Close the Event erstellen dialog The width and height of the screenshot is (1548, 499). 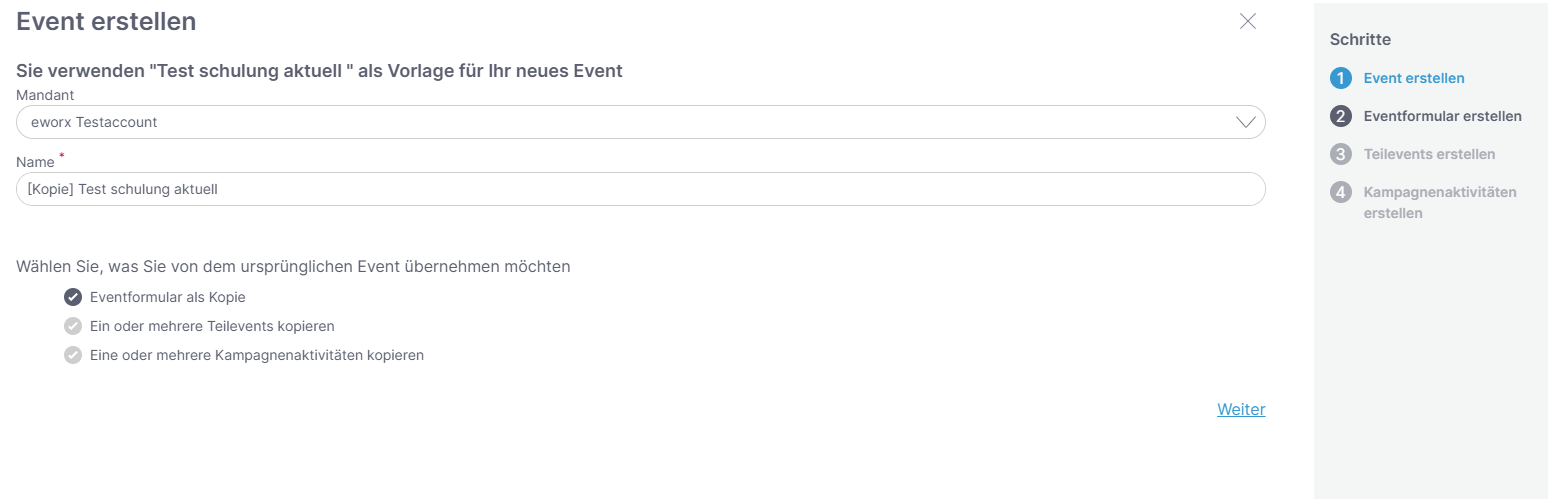point(1247,22)
